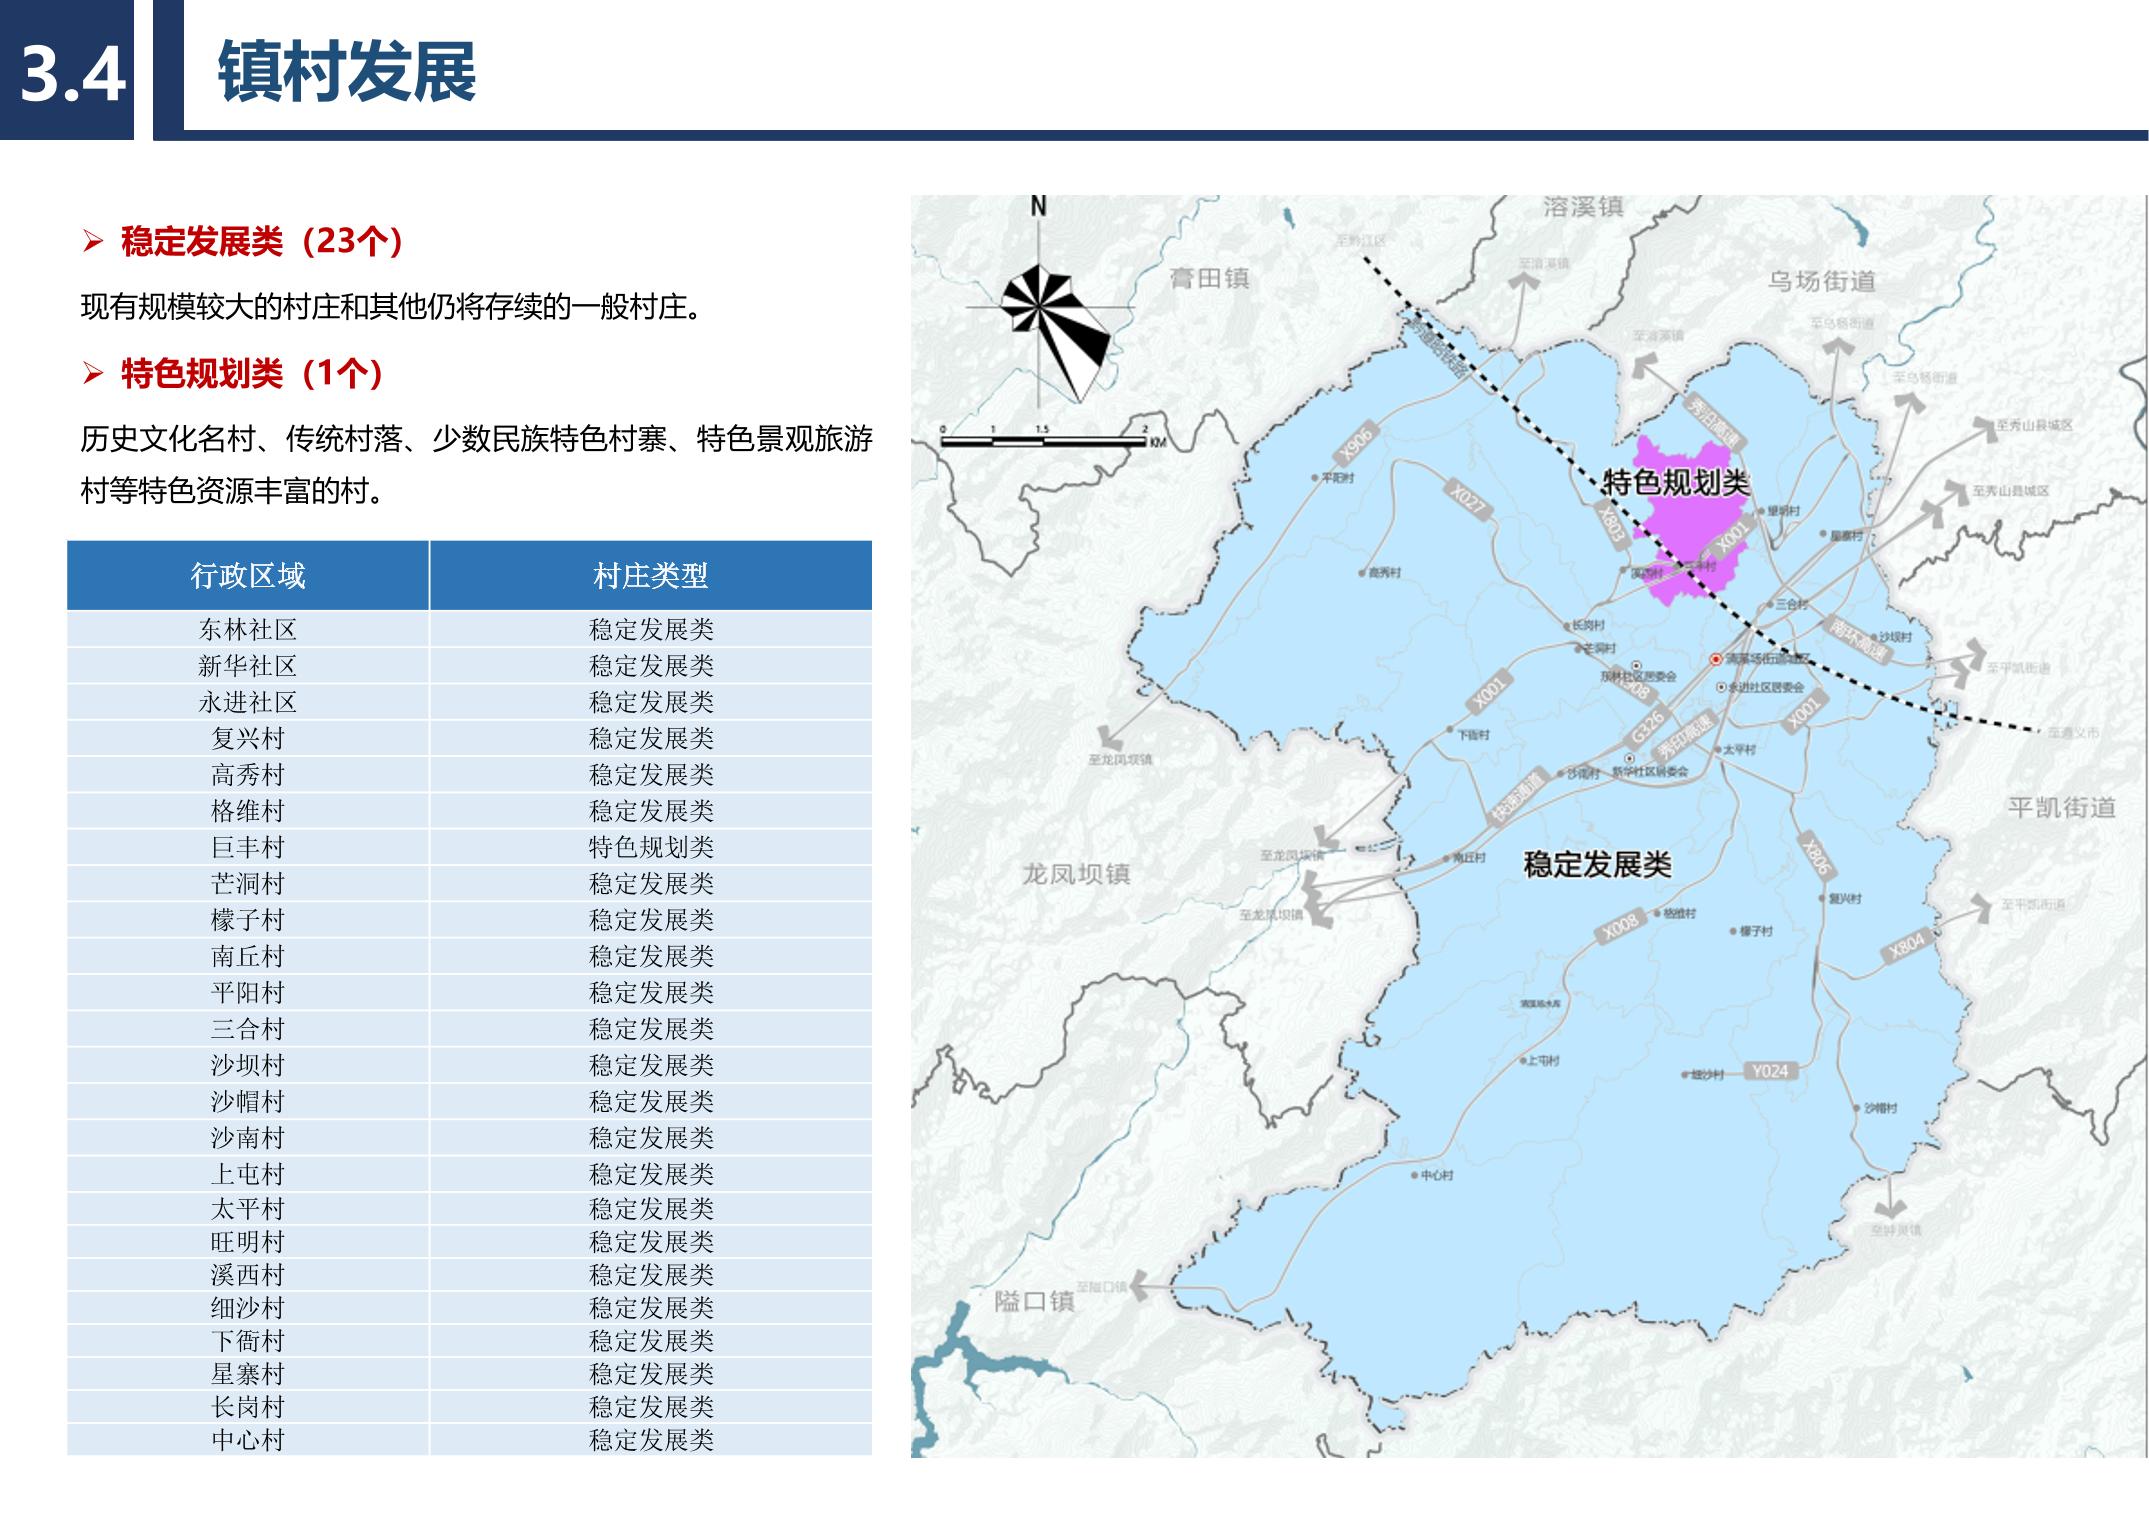Click the Y024 road label badge
The image size is (2149, 1520).
1770,1071
